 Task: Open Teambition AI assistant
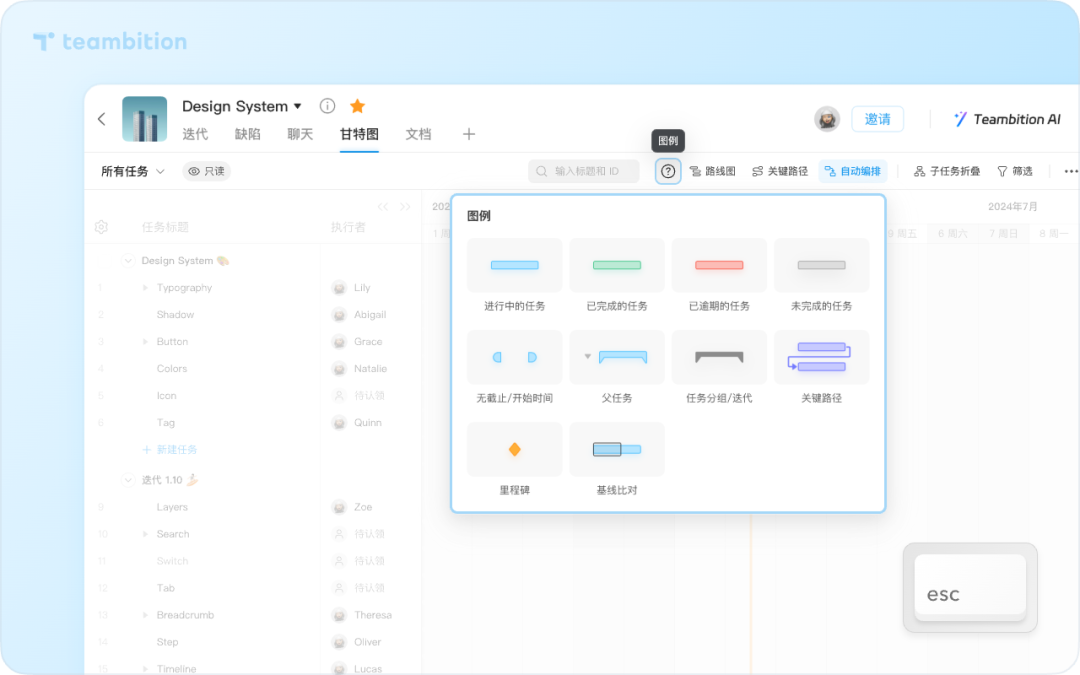pyautogui.click(x=1006, y=119)
